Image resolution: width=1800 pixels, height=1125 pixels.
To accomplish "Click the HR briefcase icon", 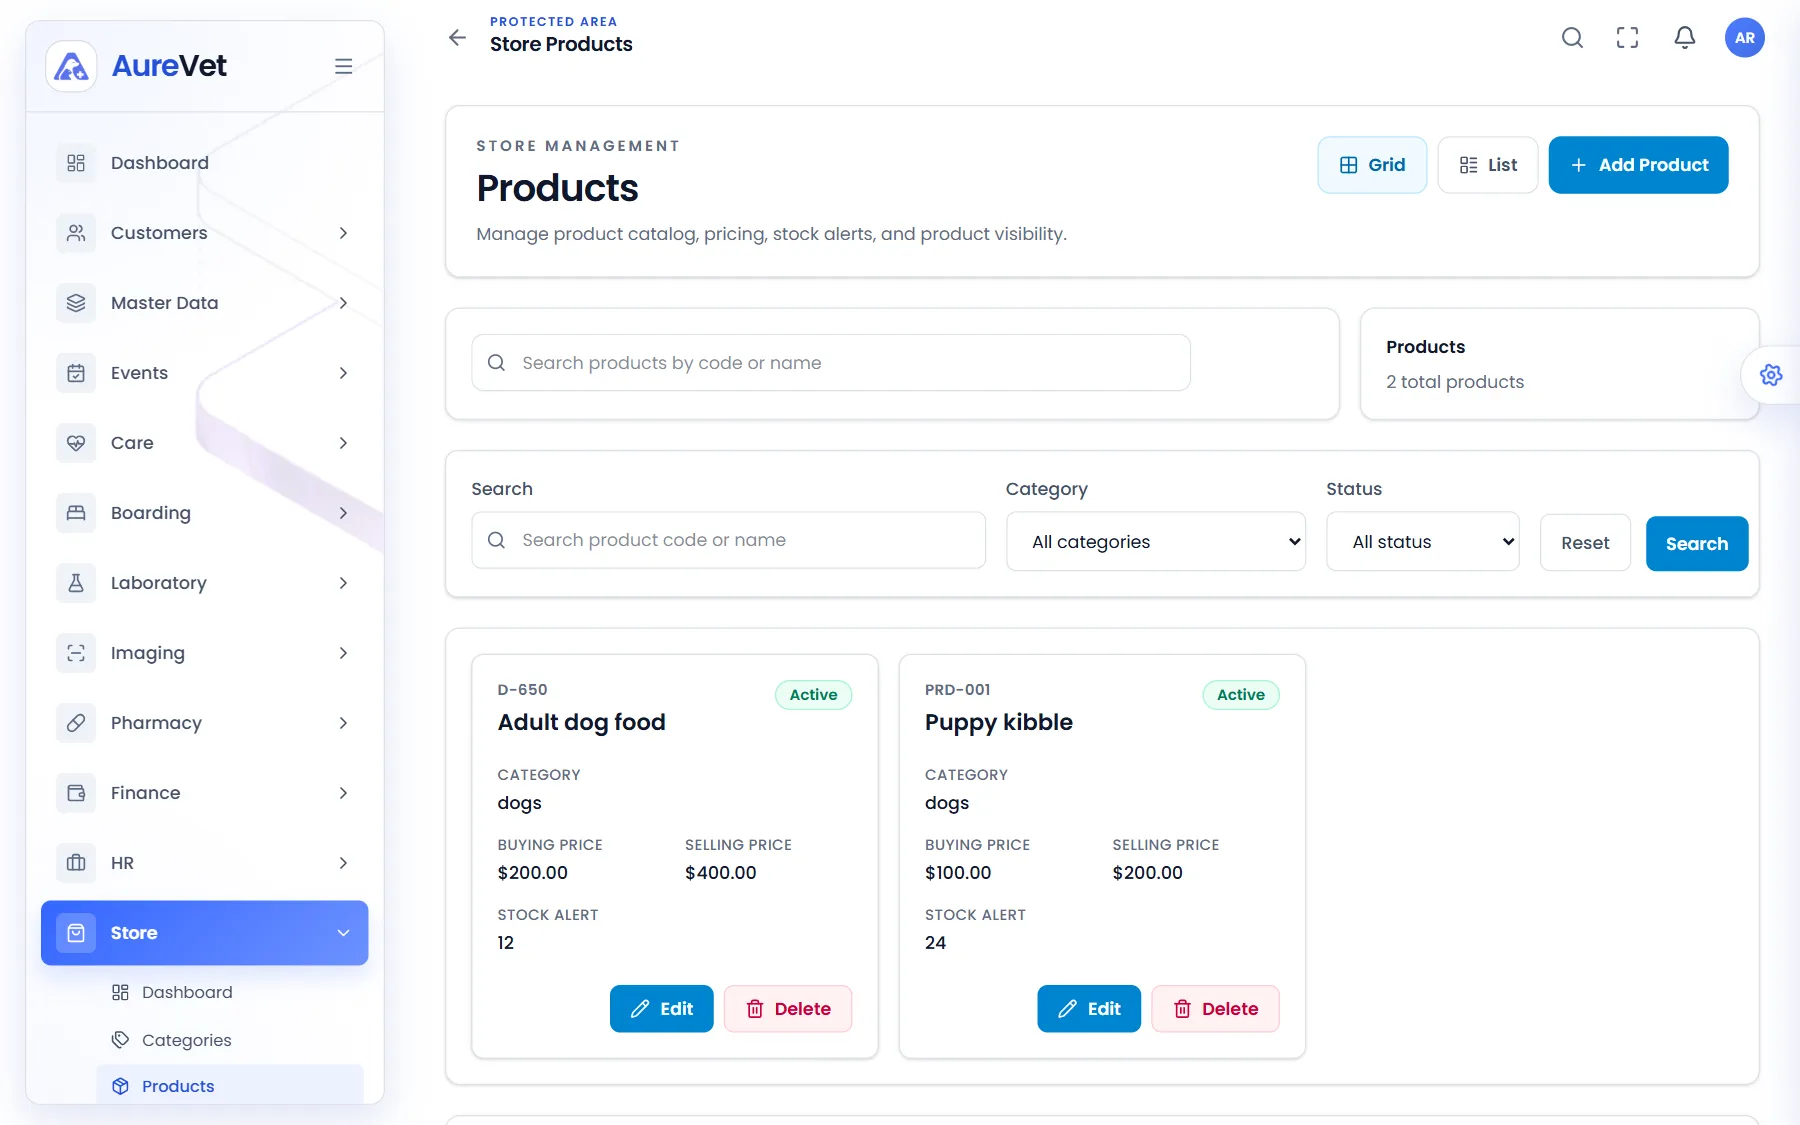I will (x=76, y=863).
